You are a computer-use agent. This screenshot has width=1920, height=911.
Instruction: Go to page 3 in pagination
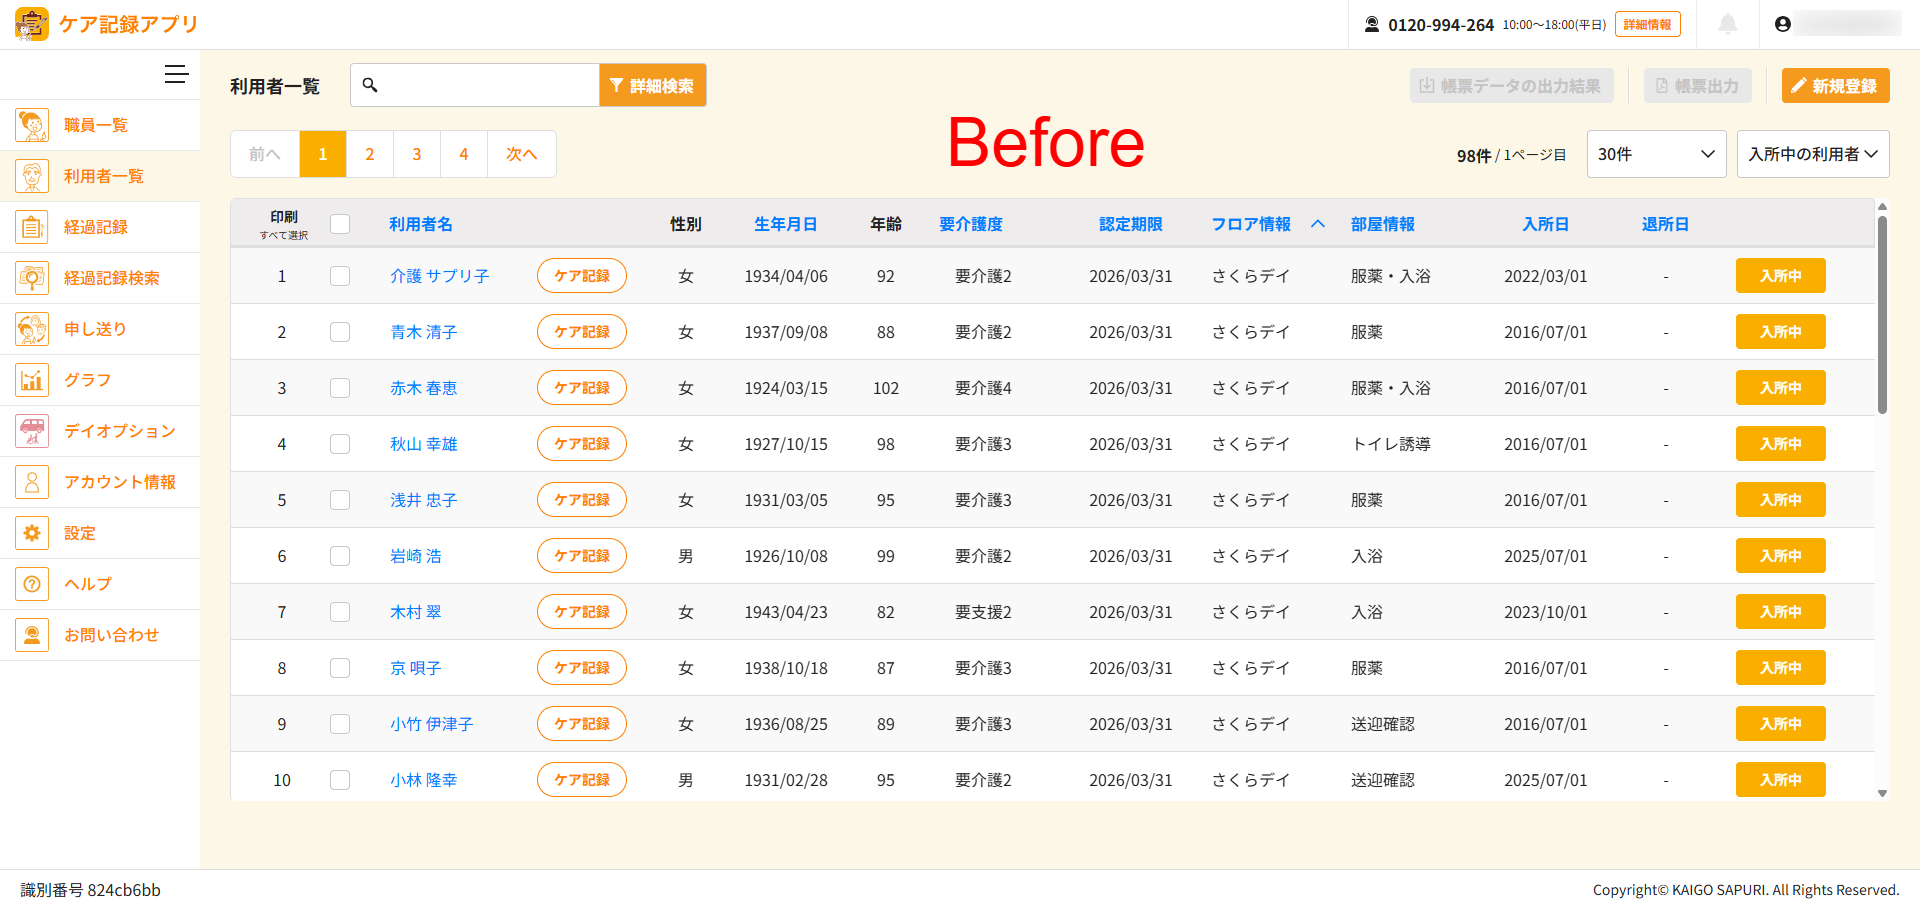(416, 154)
